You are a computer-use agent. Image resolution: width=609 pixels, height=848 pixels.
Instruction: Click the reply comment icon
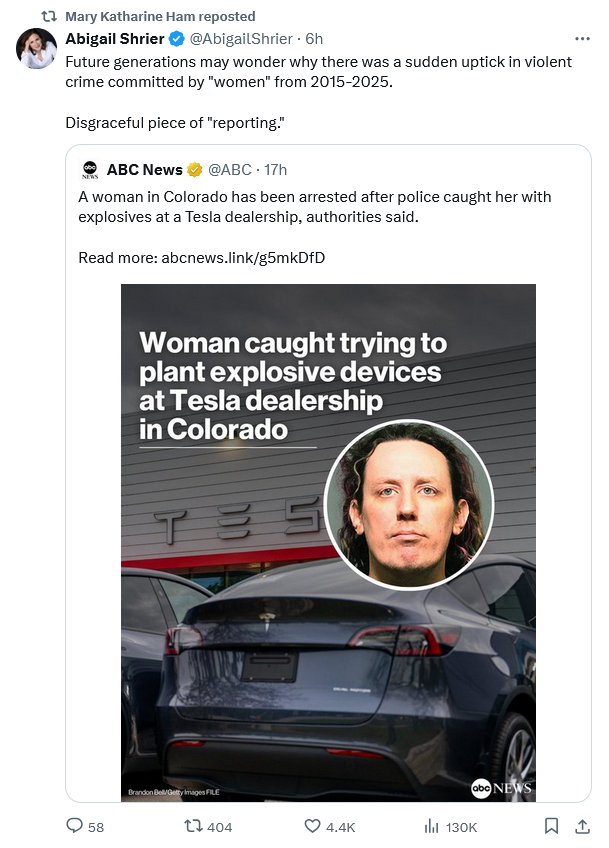click(x=74, y=826)
